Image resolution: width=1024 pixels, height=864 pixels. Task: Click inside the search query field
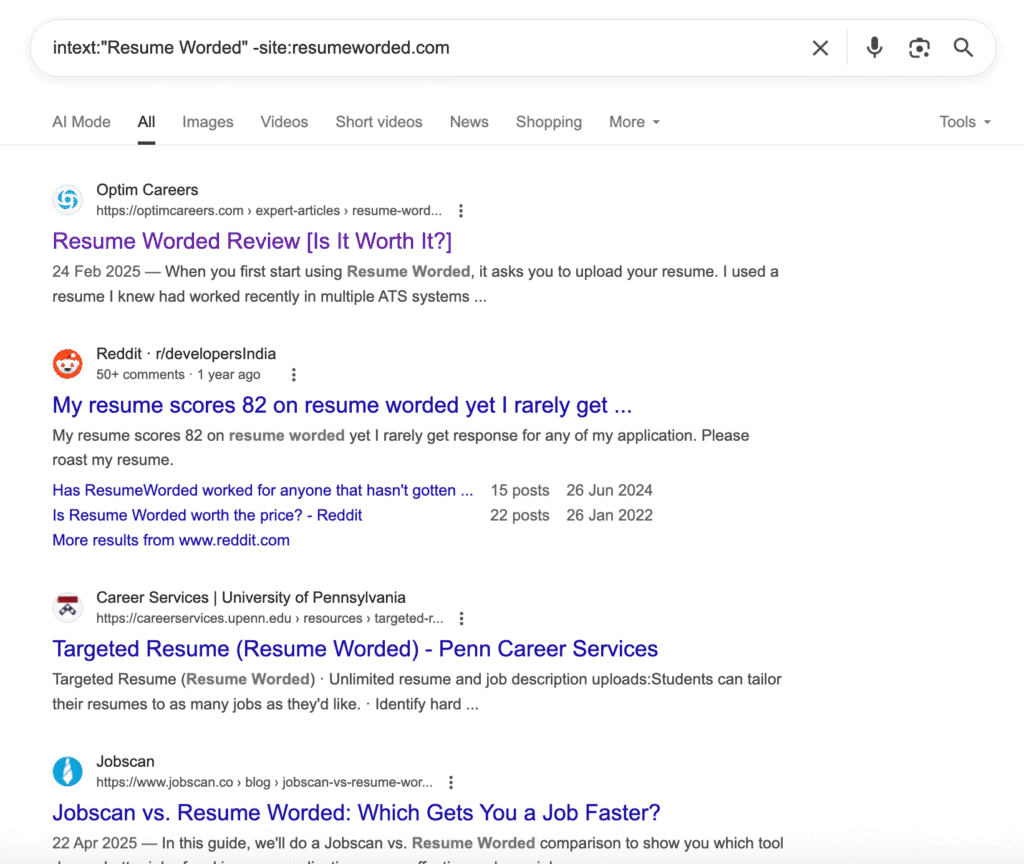click(x=418, y=48)
